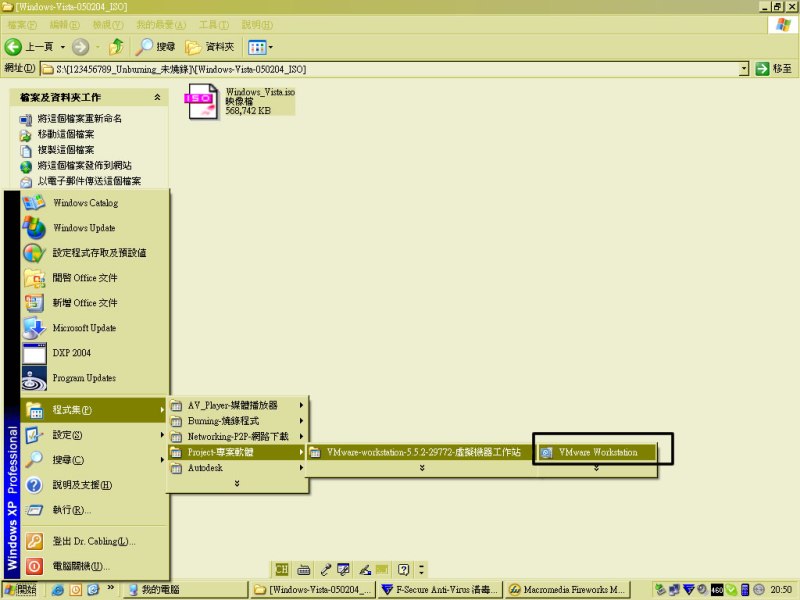Launch Windows Update from the Start menu
Viewport: 800px width, 600px height.
tap(95, 228)
